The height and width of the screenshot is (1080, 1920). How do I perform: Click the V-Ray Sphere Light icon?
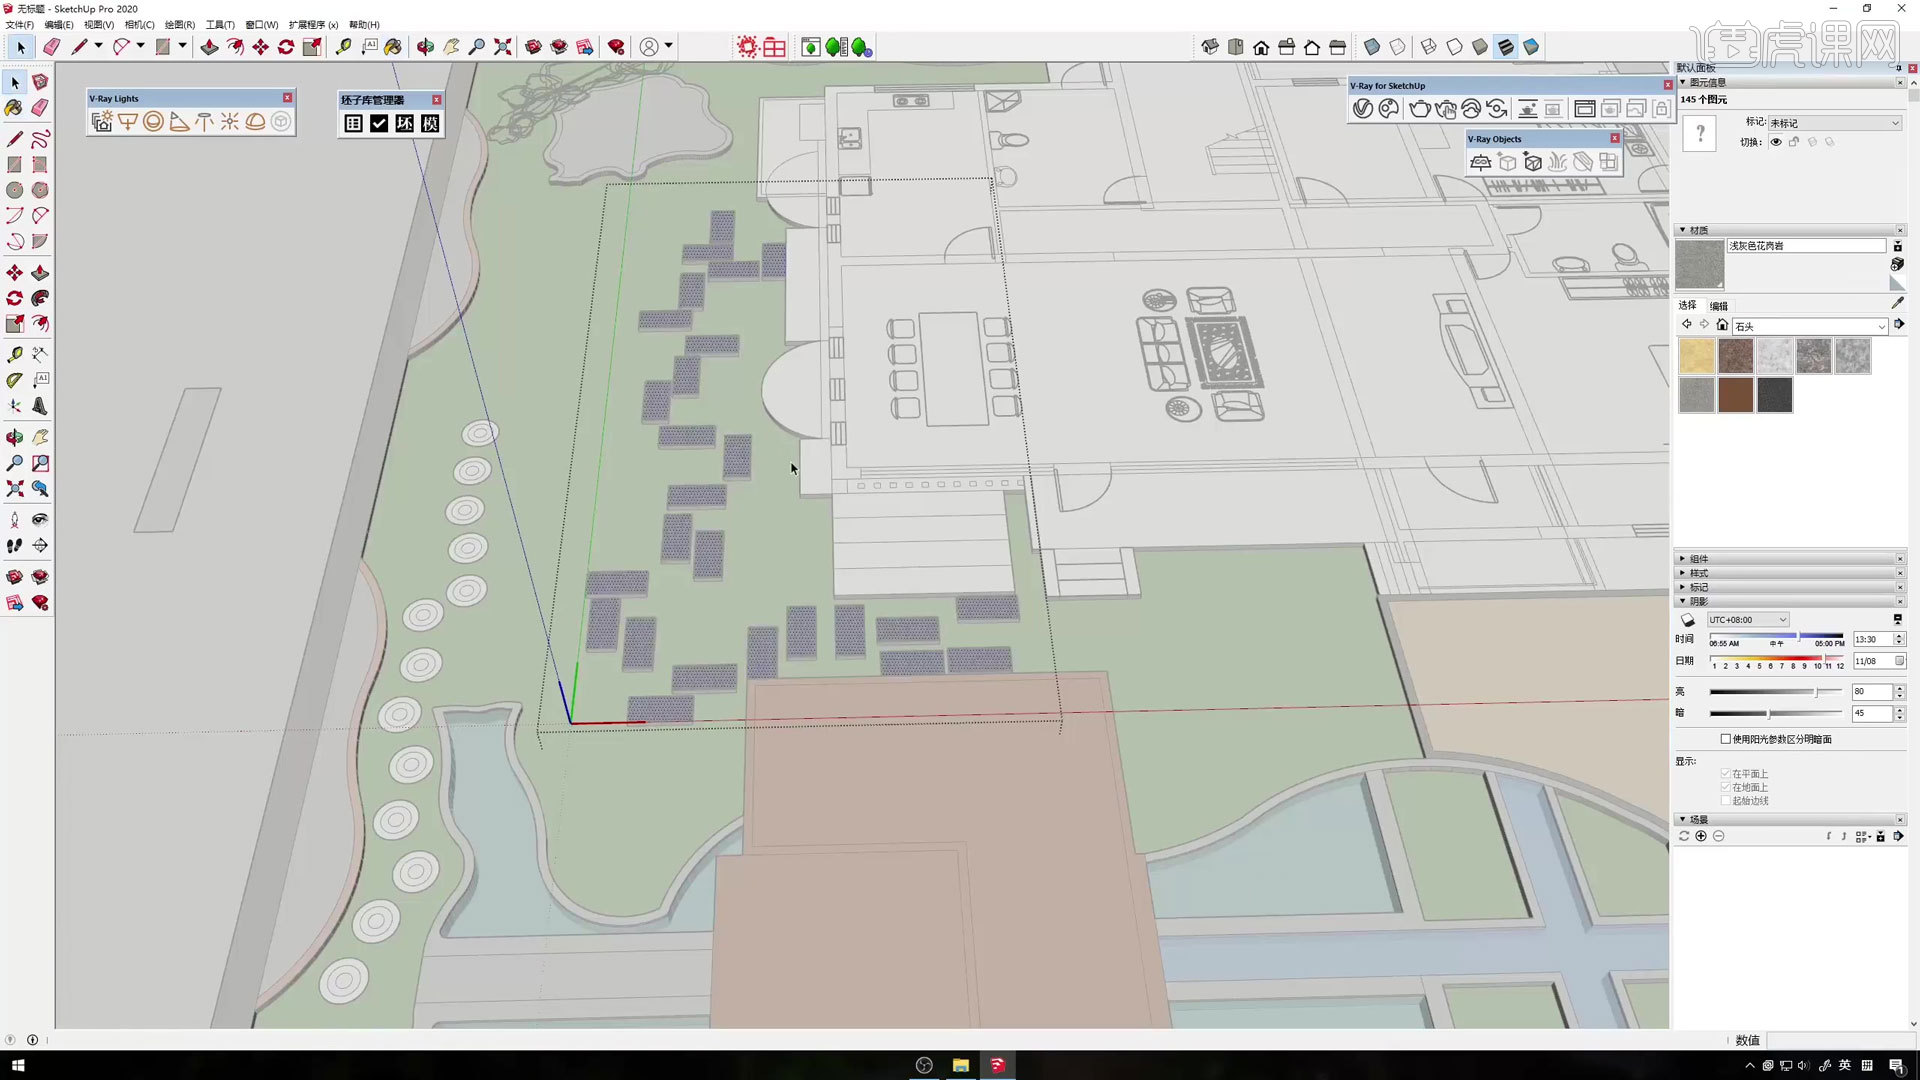[x=153, y=122]
